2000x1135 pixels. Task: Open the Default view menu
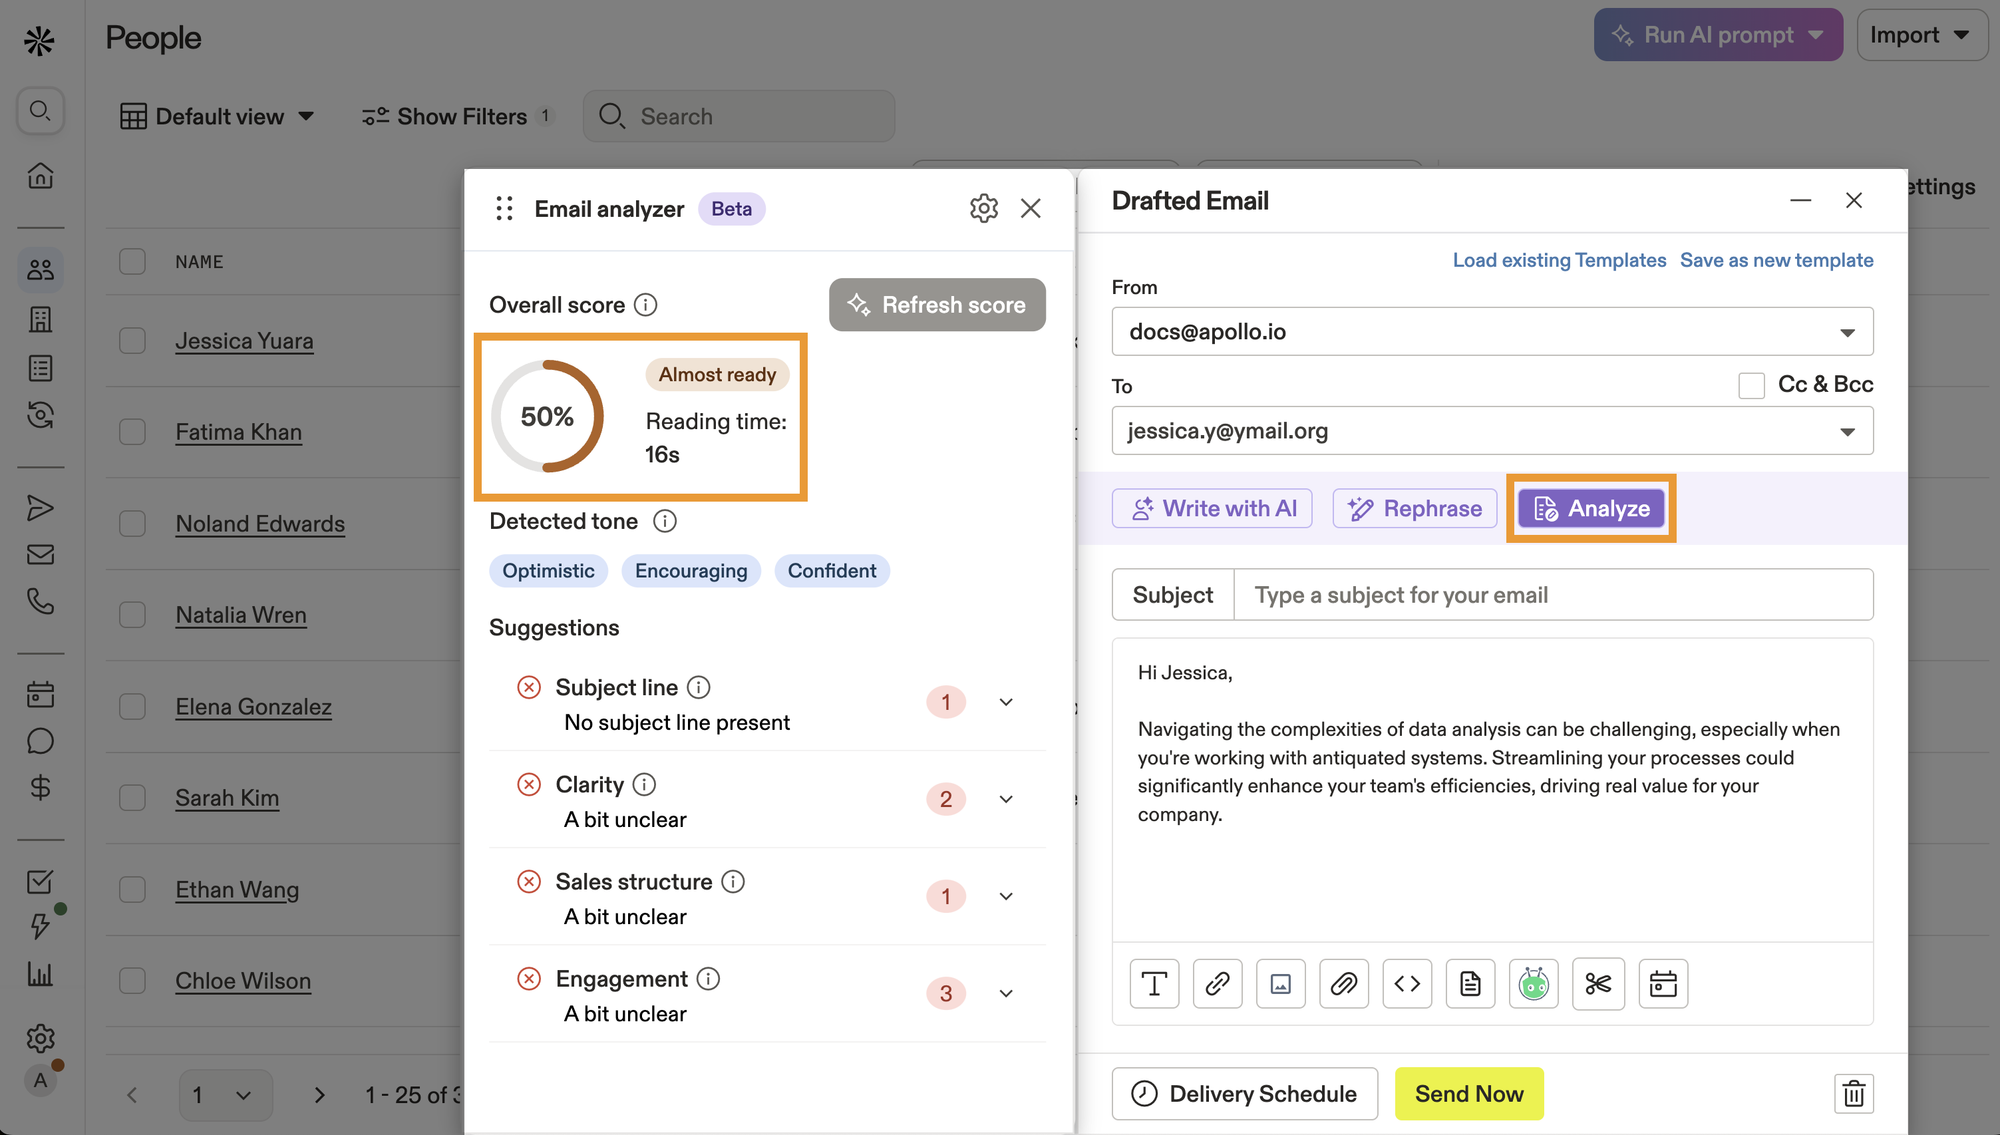click(217, 117)
